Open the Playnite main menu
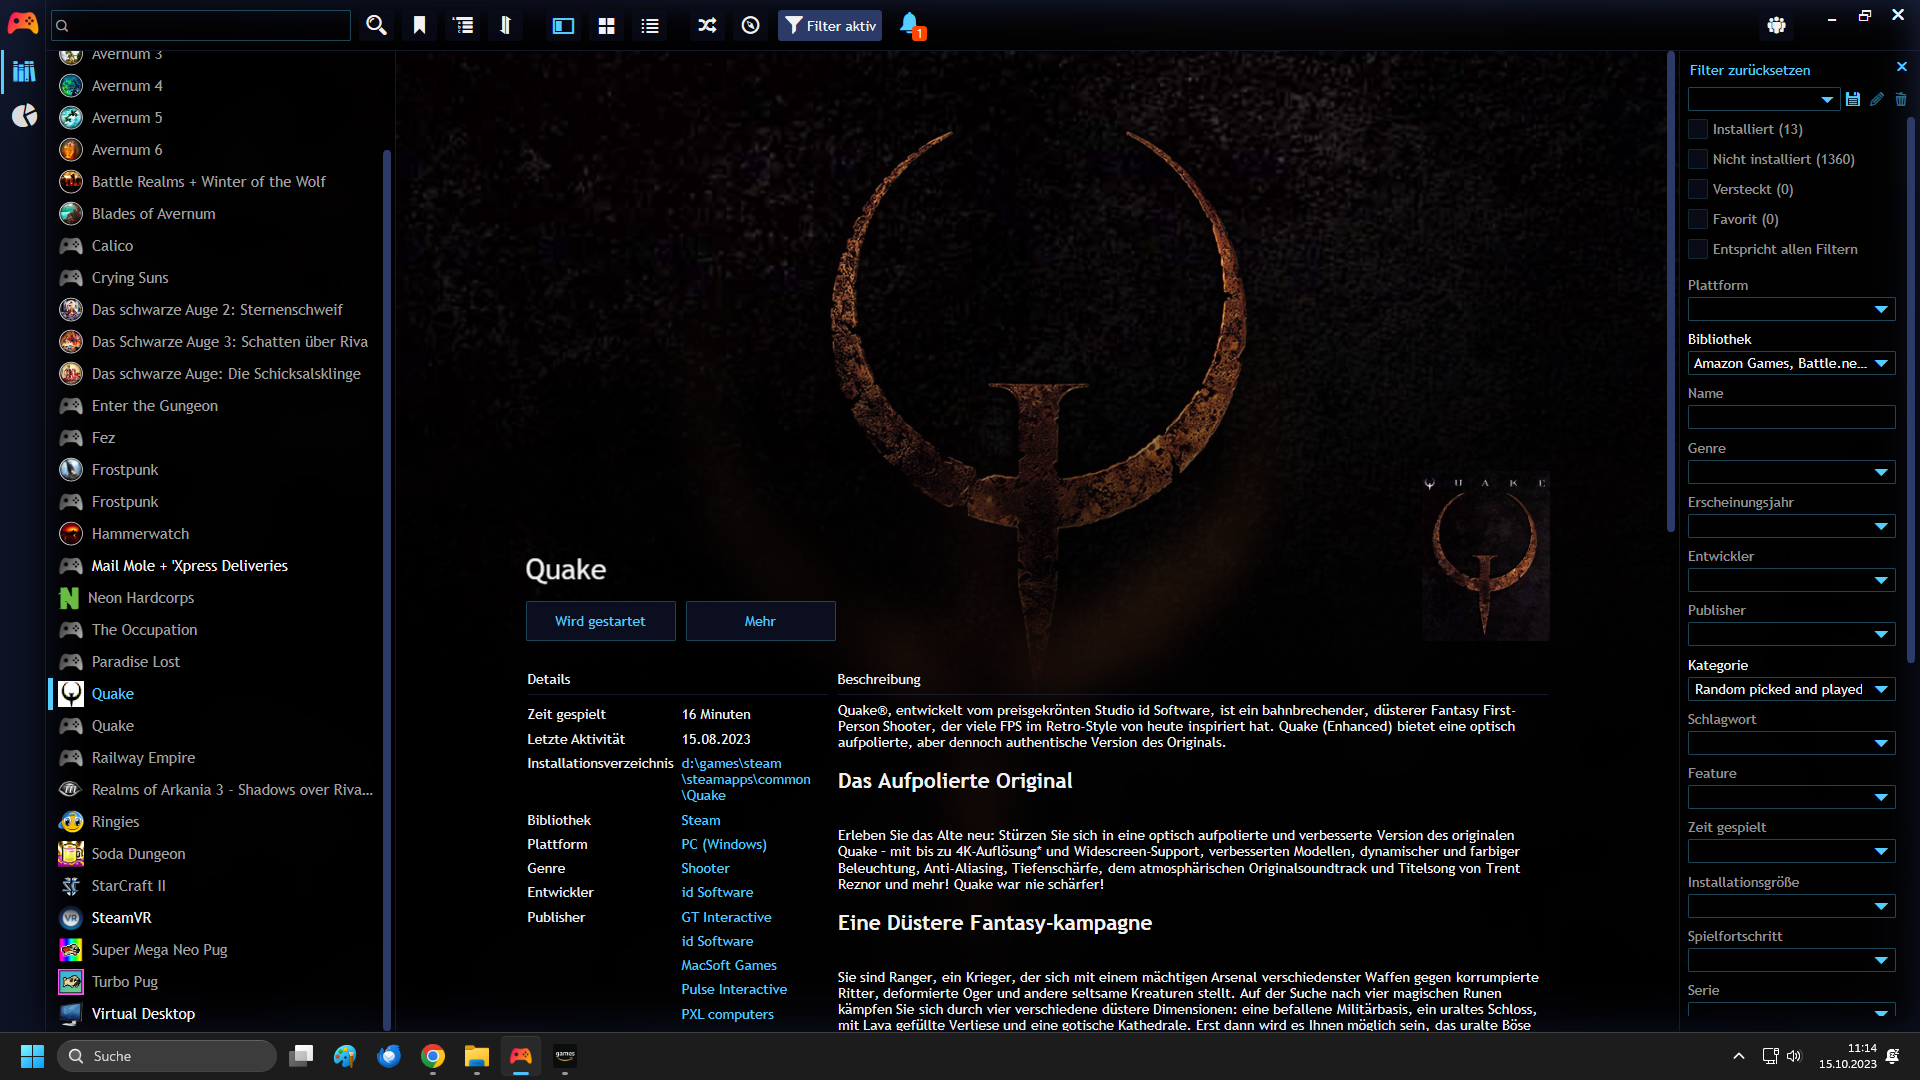This screenshot has height=1080, width=1920. (22, 22)
